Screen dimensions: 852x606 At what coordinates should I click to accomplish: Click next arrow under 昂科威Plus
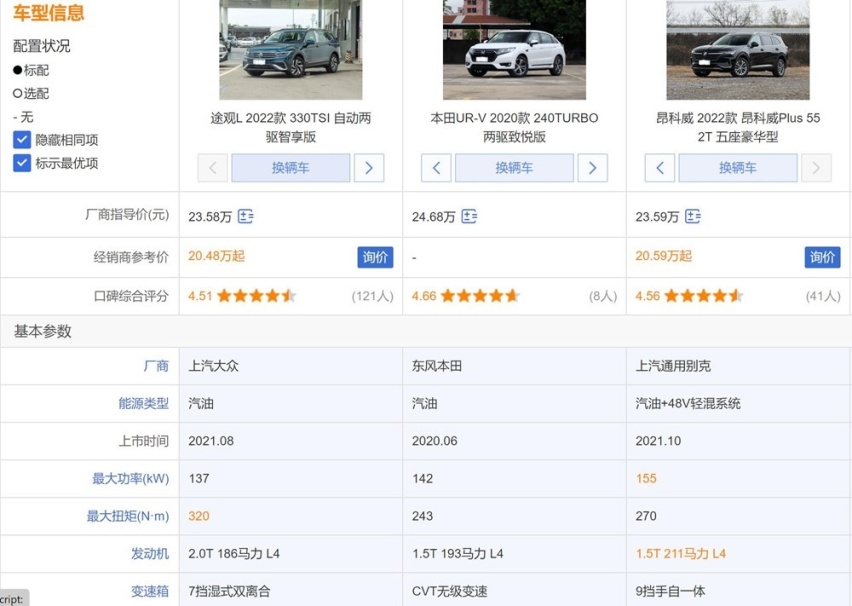pos(816,168)
